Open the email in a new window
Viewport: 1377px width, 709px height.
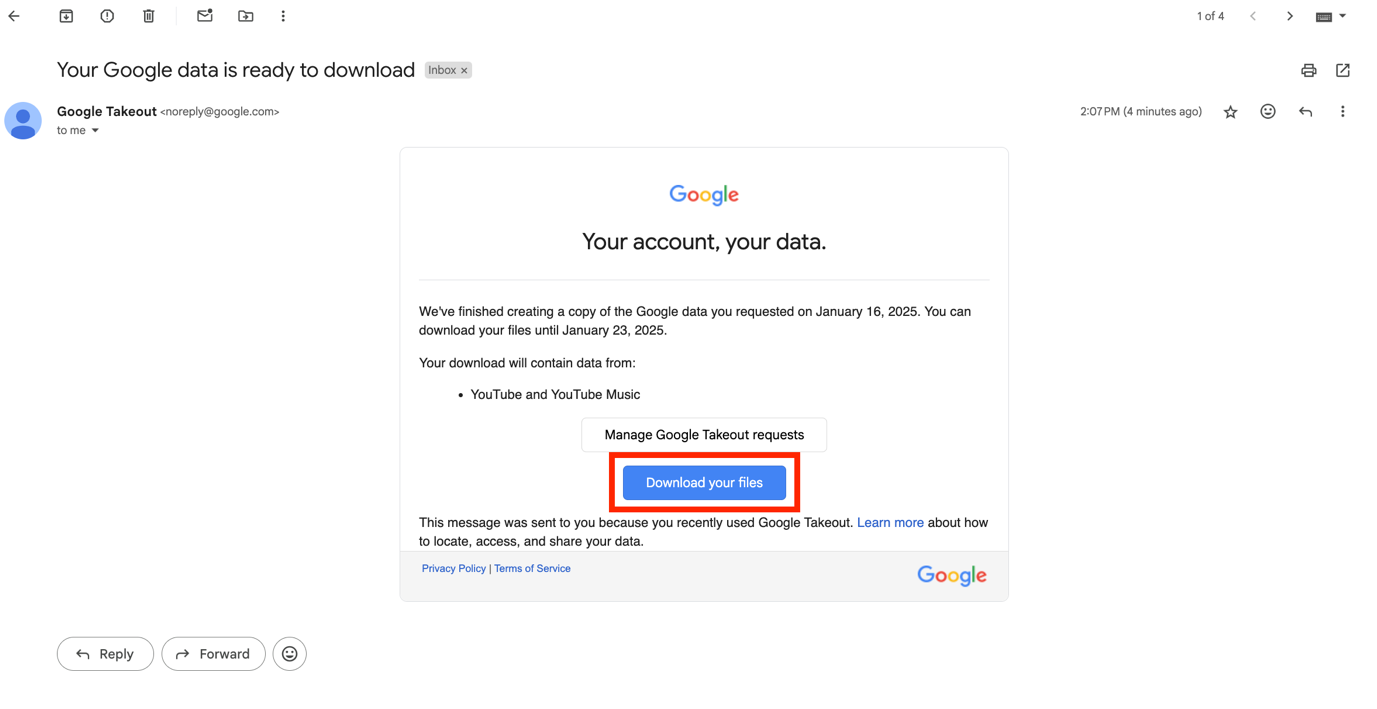click(1343, 70)
